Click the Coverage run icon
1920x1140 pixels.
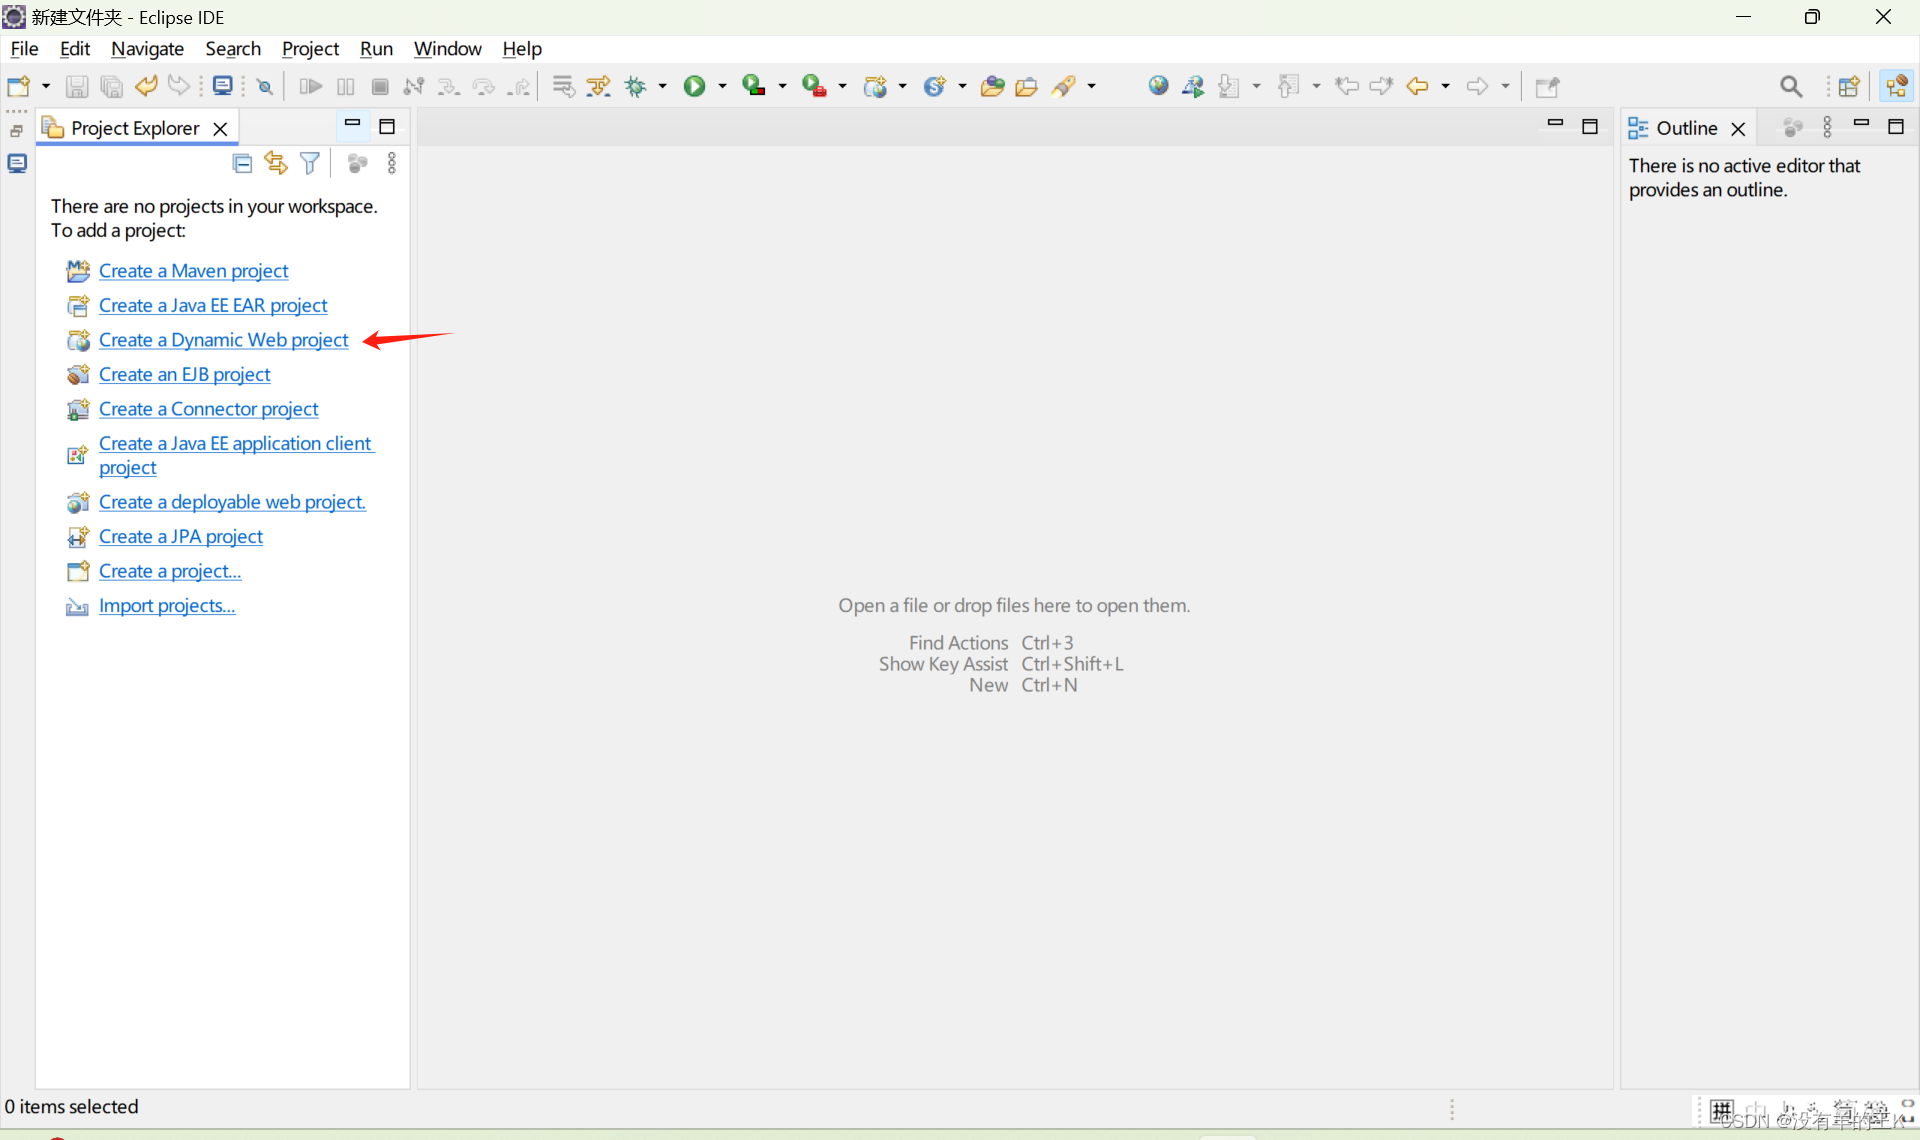point(754,87)
